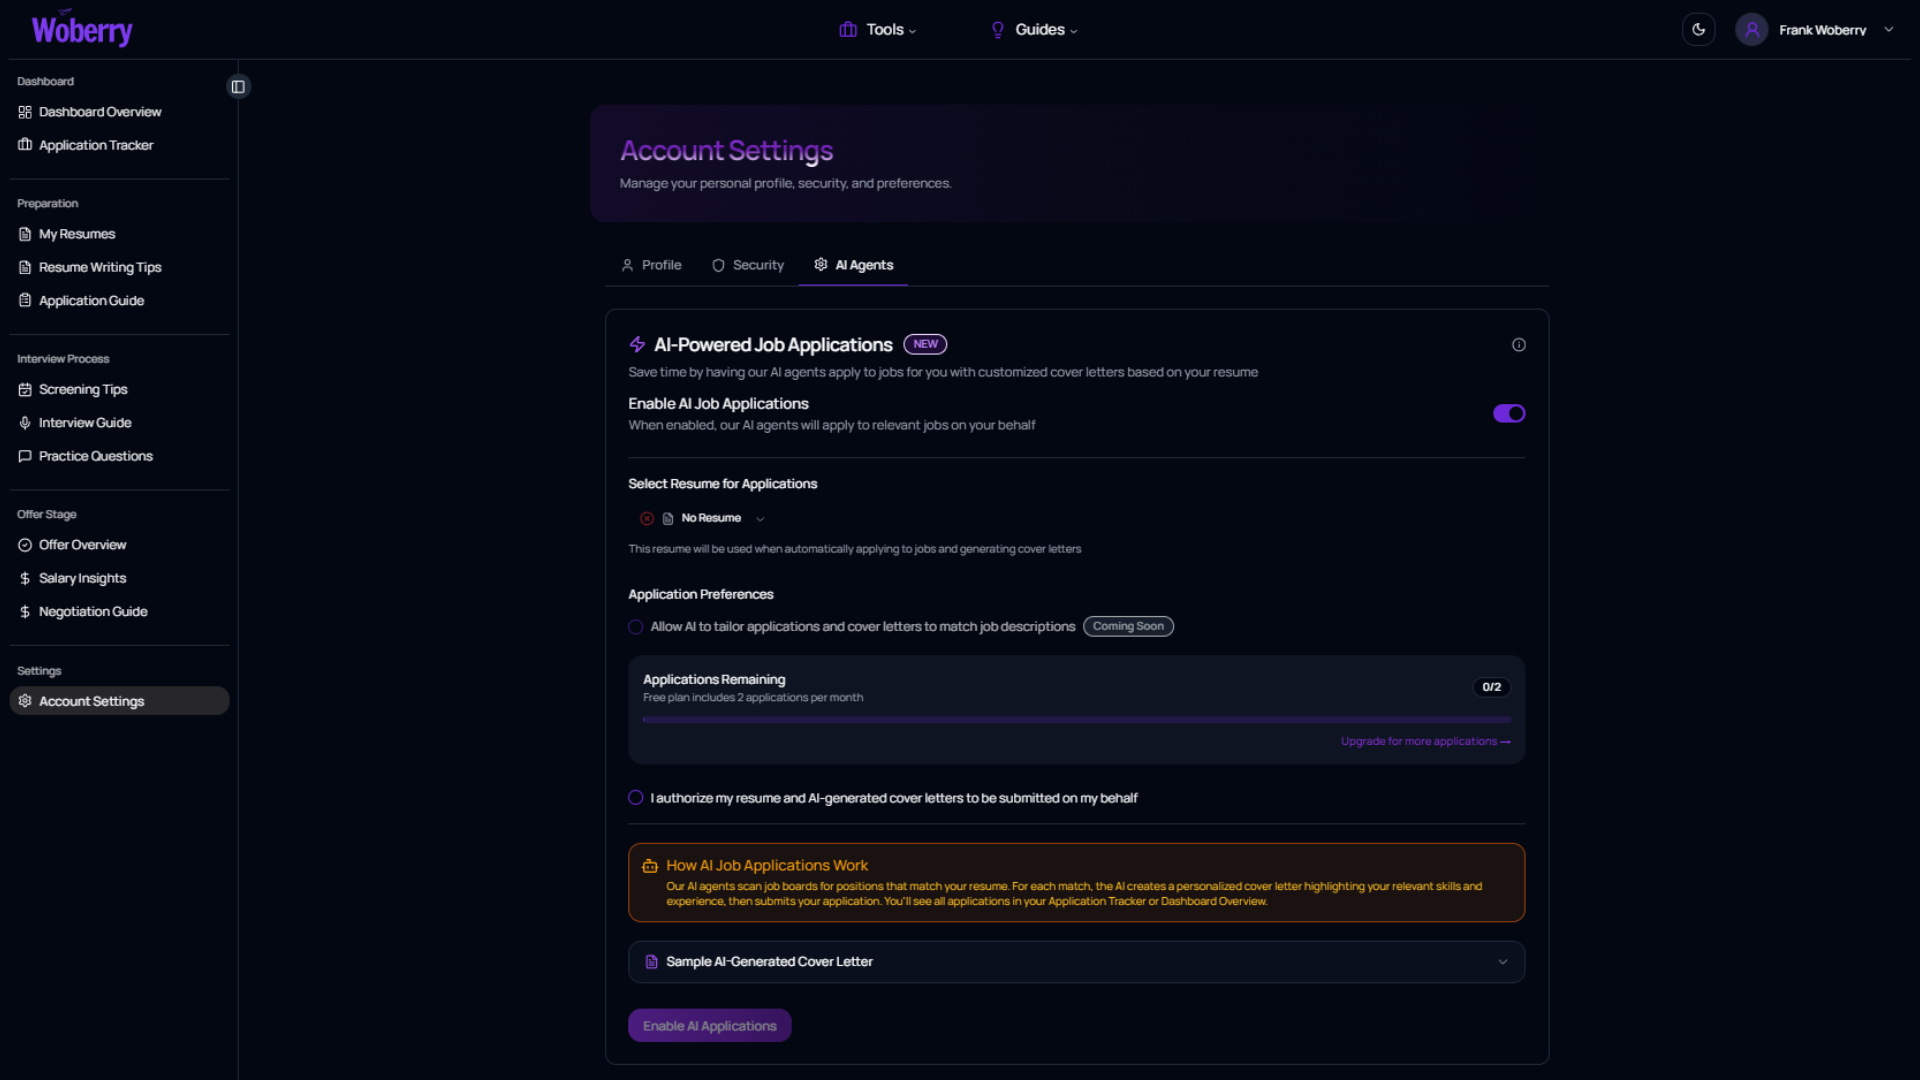Image resolution: width=1920 pixels, height=1080 pixels.
Task: Open Application Tracker in sidebar
Action: (96, 145)
